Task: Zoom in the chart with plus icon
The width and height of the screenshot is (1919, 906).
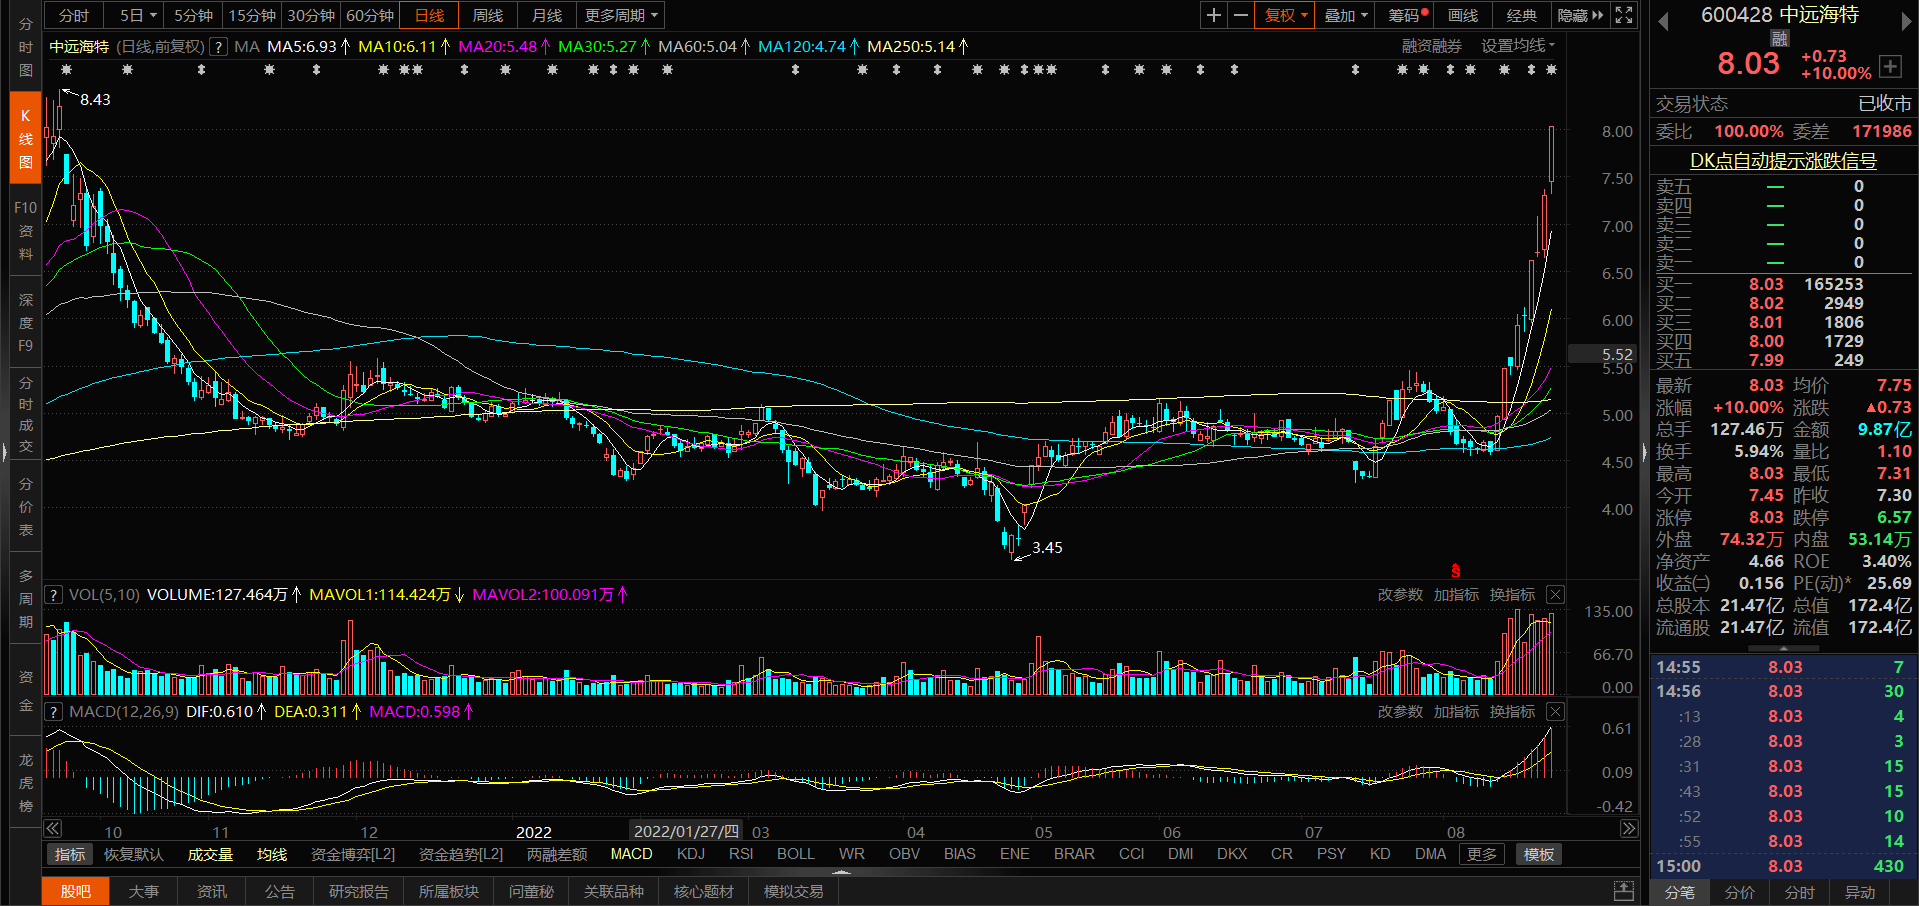Action: tap(1213, 15)
